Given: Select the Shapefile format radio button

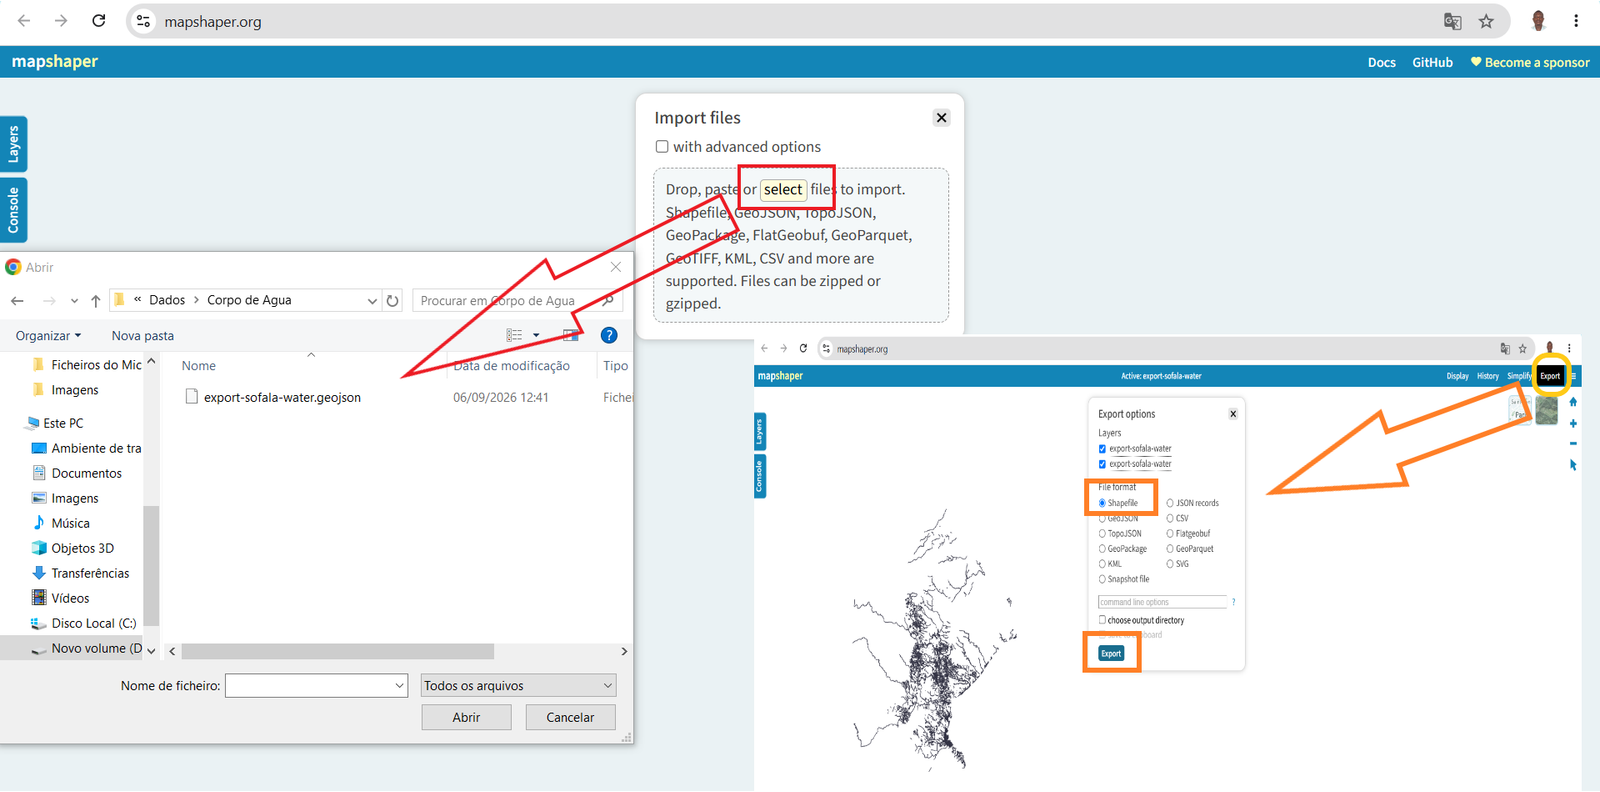Looking at the screenshot, I should [x=1102, y=503].
